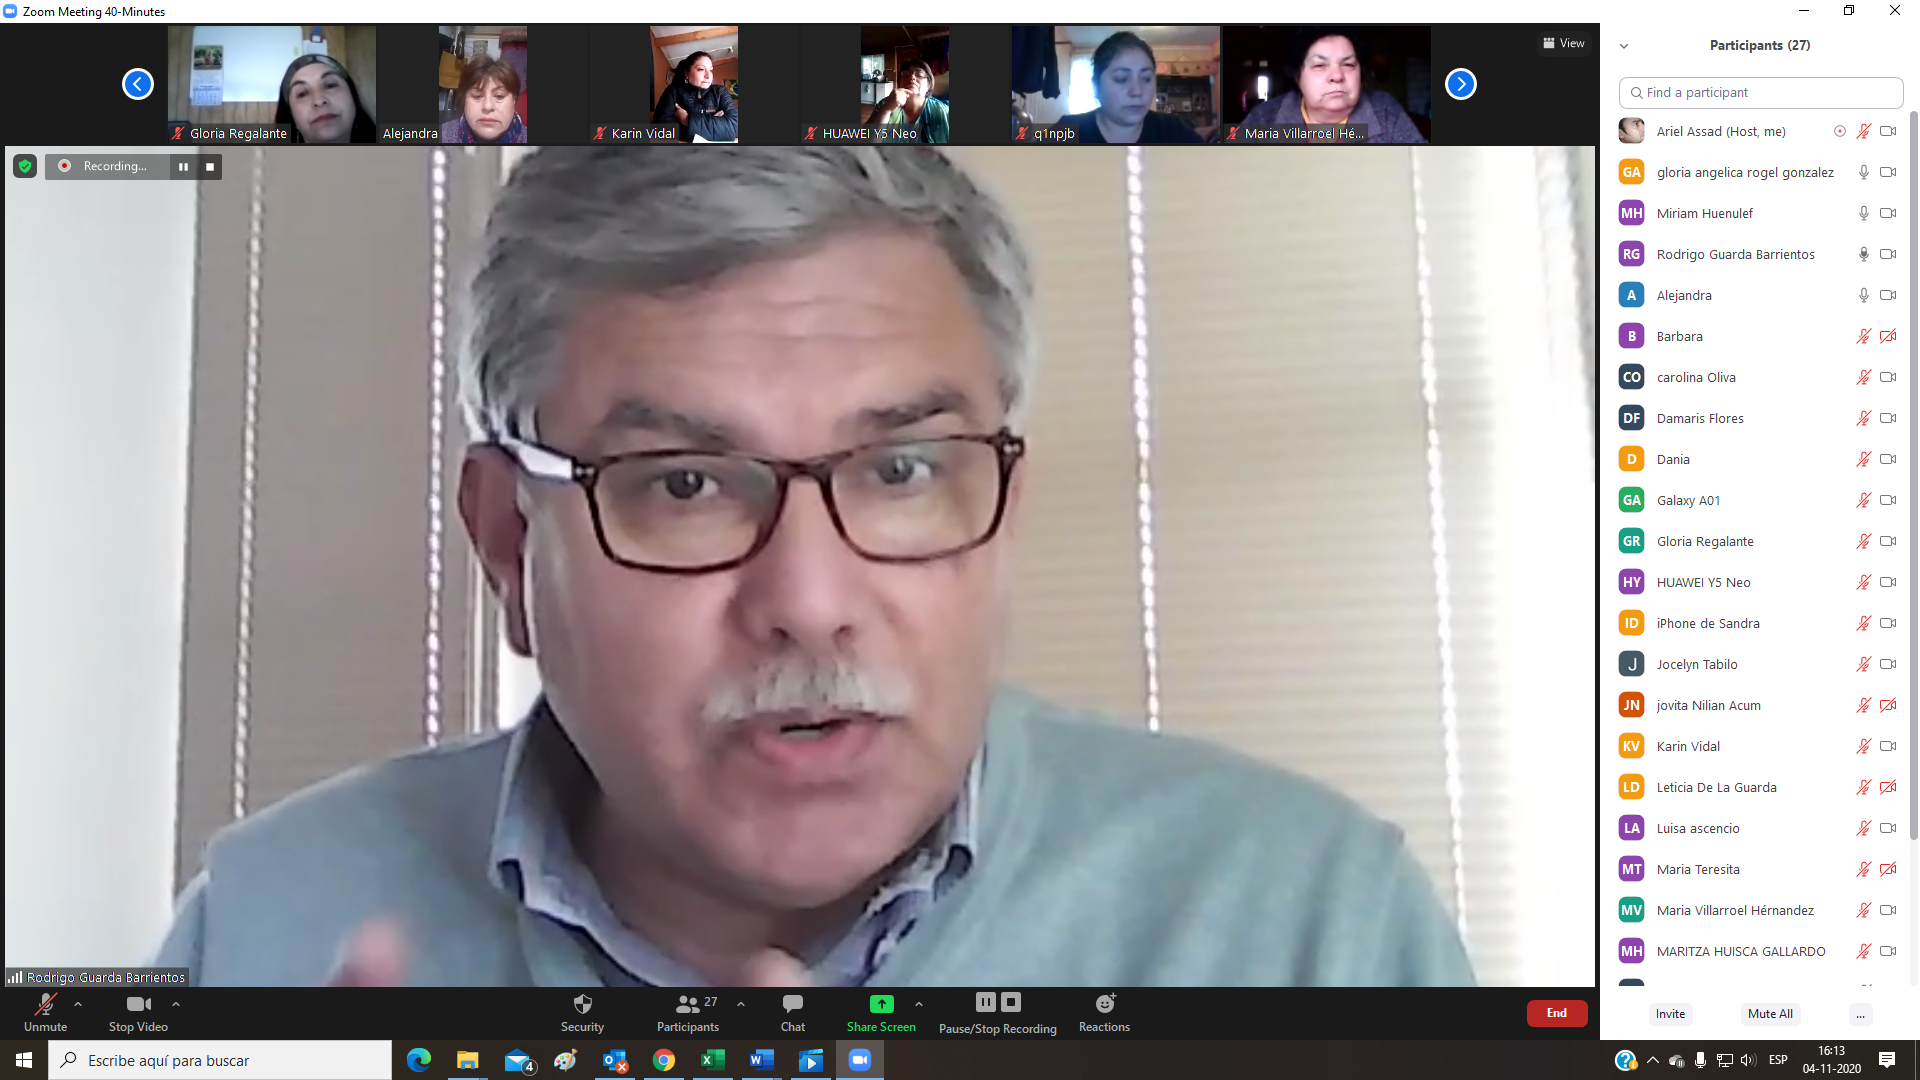The height and width of the screenshot is (1080, 1920).
Task: Select Gloria Regalante video thumbnail
Action: click(x=272, y=84)
